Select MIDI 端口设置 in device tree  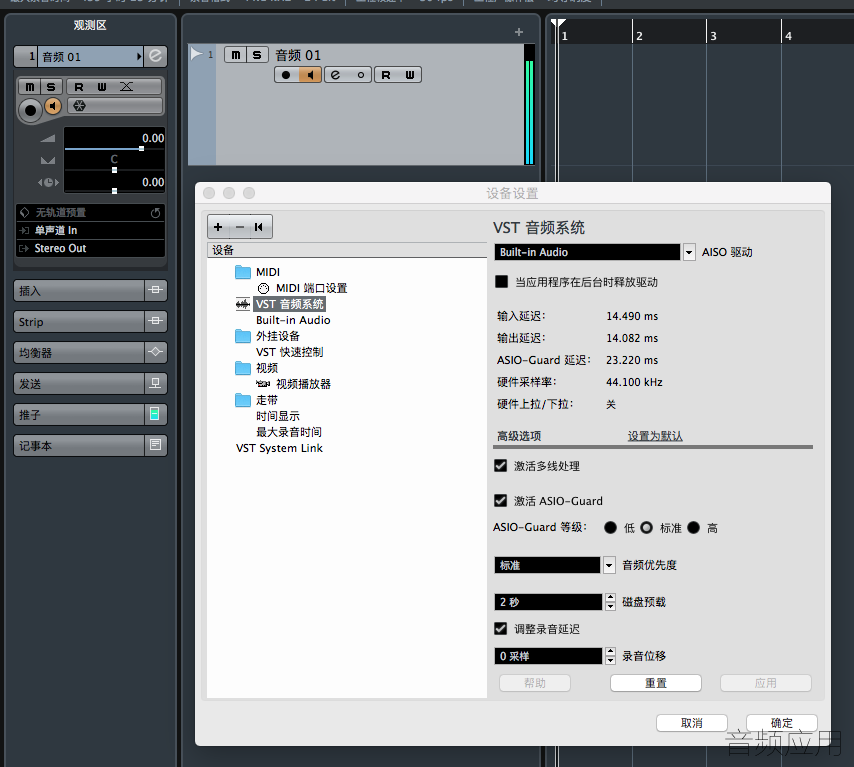(x=311, y=288)
